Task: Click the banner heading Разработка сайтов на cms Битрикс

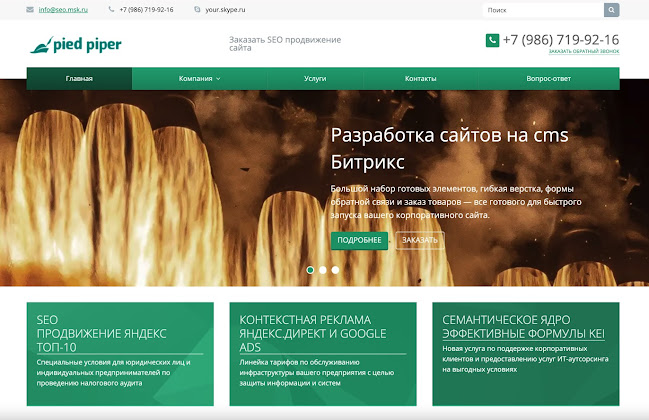Action: [449, 148]
